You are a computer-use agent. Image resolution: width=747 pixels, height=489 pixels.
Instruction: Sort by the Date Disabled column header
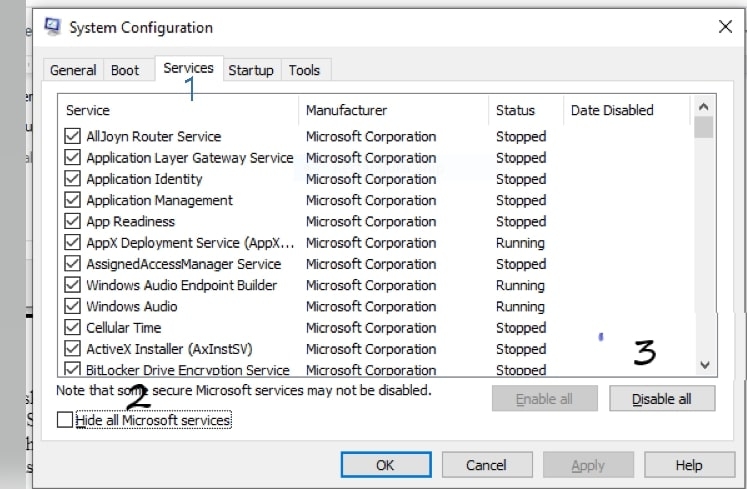627,110
